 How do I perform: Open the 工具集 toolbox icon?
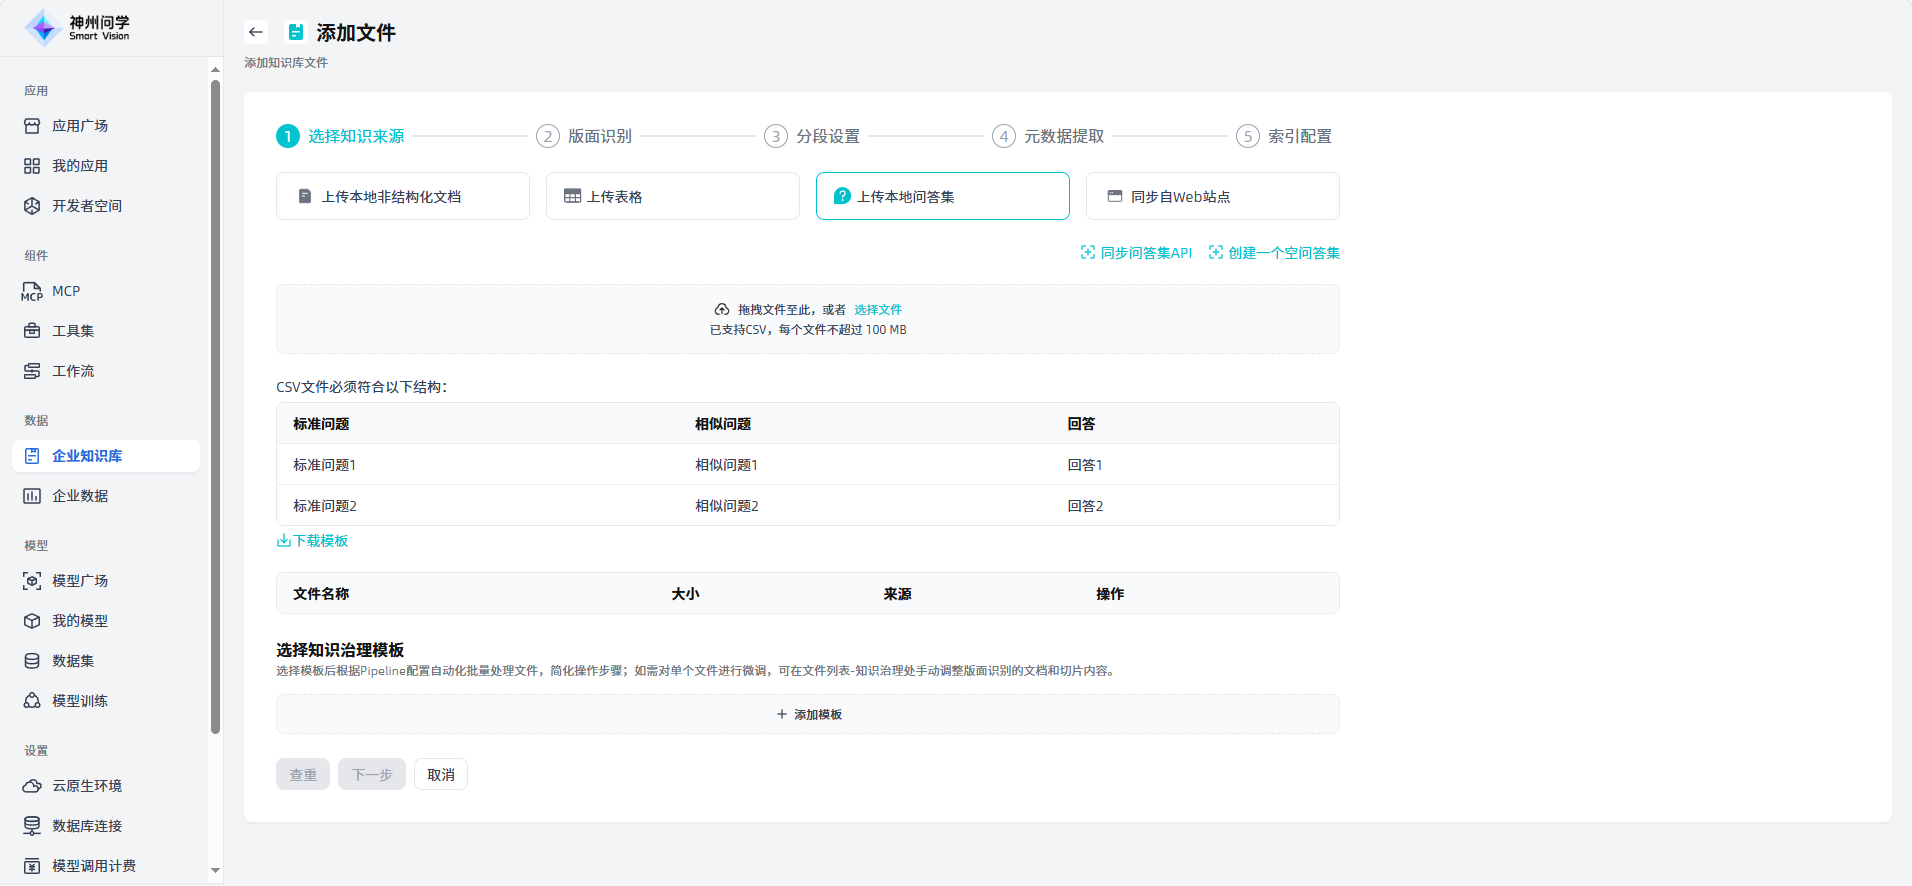(32, 331)
